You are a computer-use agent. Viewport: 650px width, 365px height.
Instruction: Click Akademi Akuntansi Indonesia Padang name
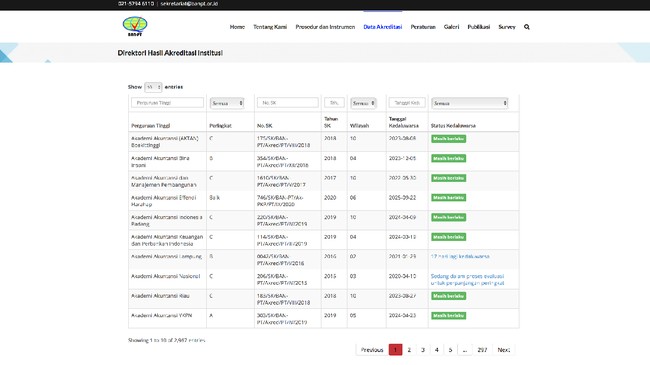[167, 221]
